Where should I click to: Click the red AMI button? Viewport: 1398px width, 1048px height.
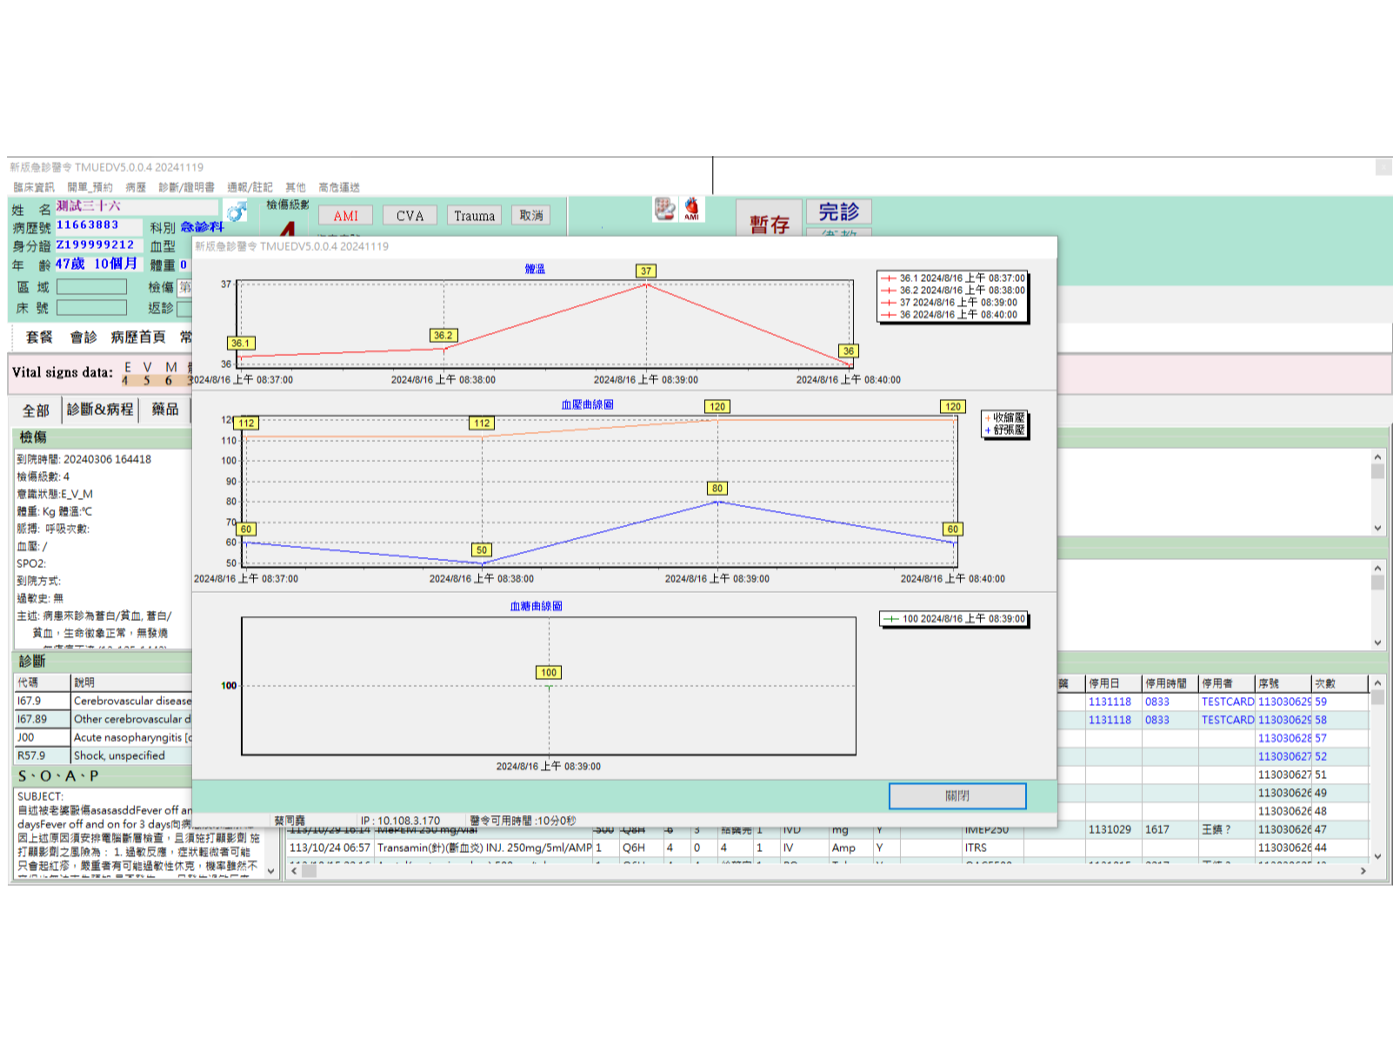[346, 215]
